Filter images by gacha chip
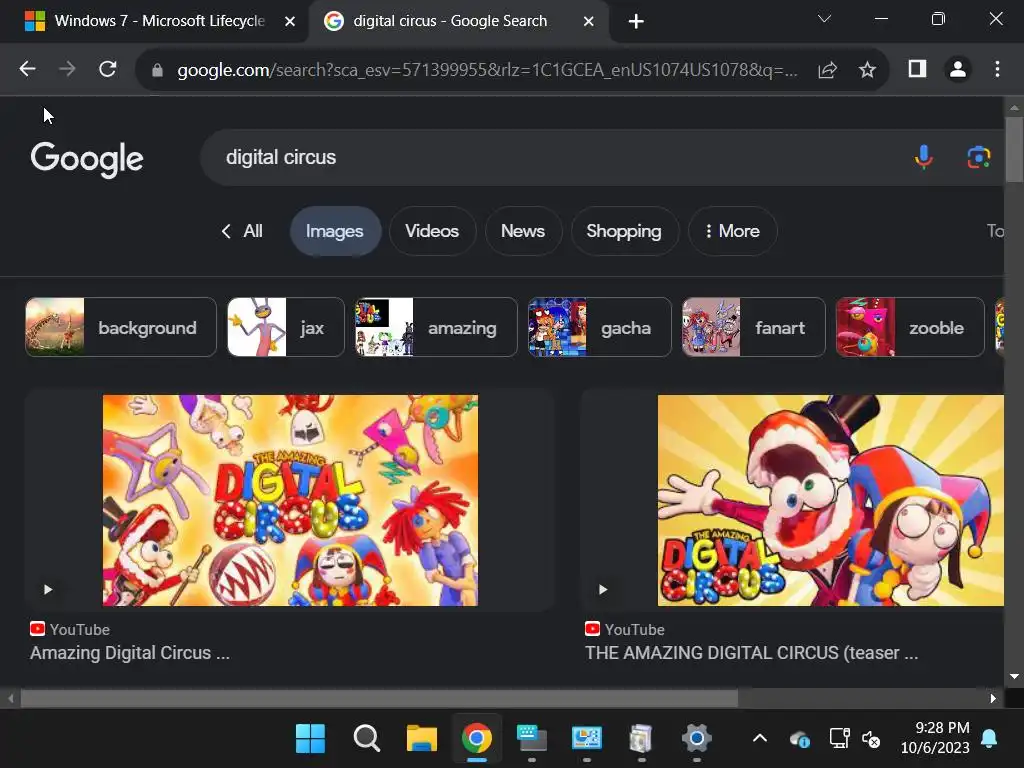 [600, 327]
